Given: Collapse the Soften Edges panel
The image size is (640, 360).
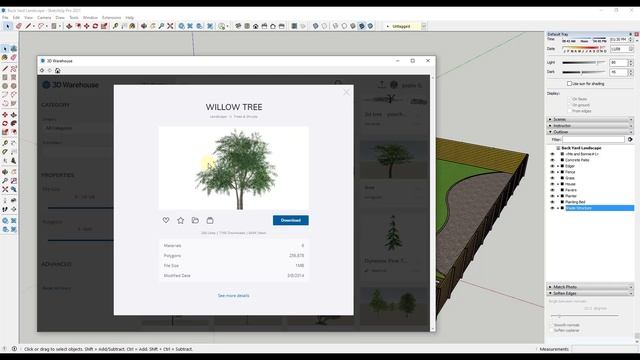Looking at the screenshot, I should 590,293.
